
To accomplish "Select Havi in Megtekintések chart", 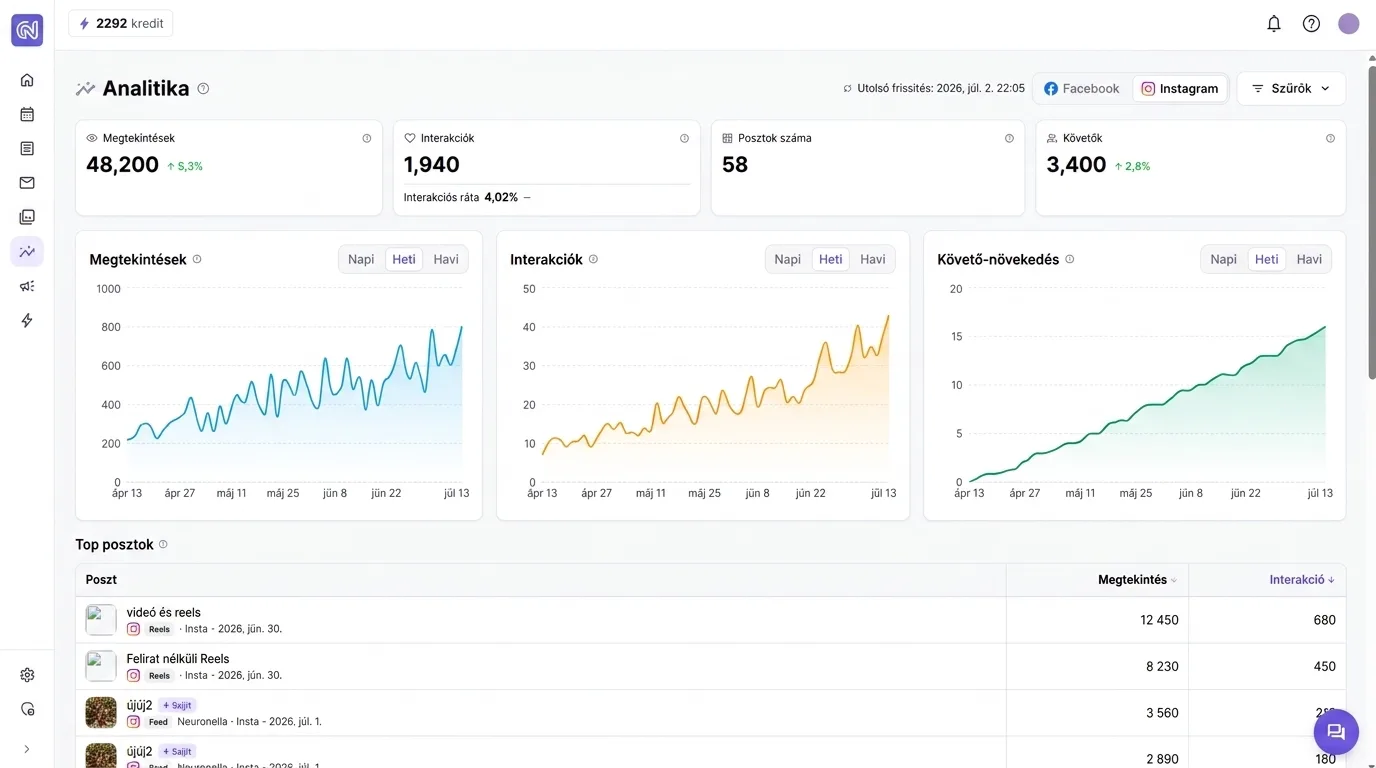I will pyautogui.click(x=446, y=259).
